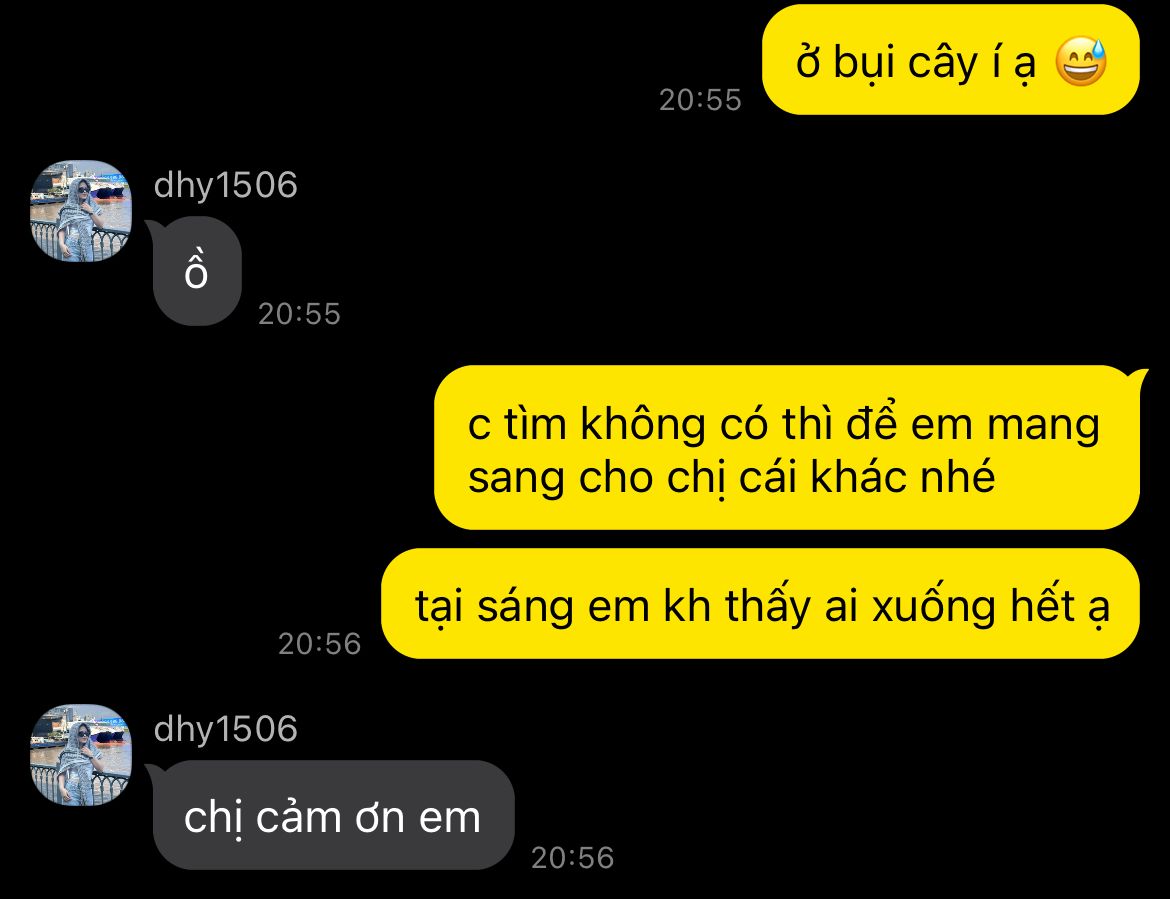Open the dhy1506 username above 'chị cảm ơn em'
The image size is (1170, 899).
click(x=225, y=729)
